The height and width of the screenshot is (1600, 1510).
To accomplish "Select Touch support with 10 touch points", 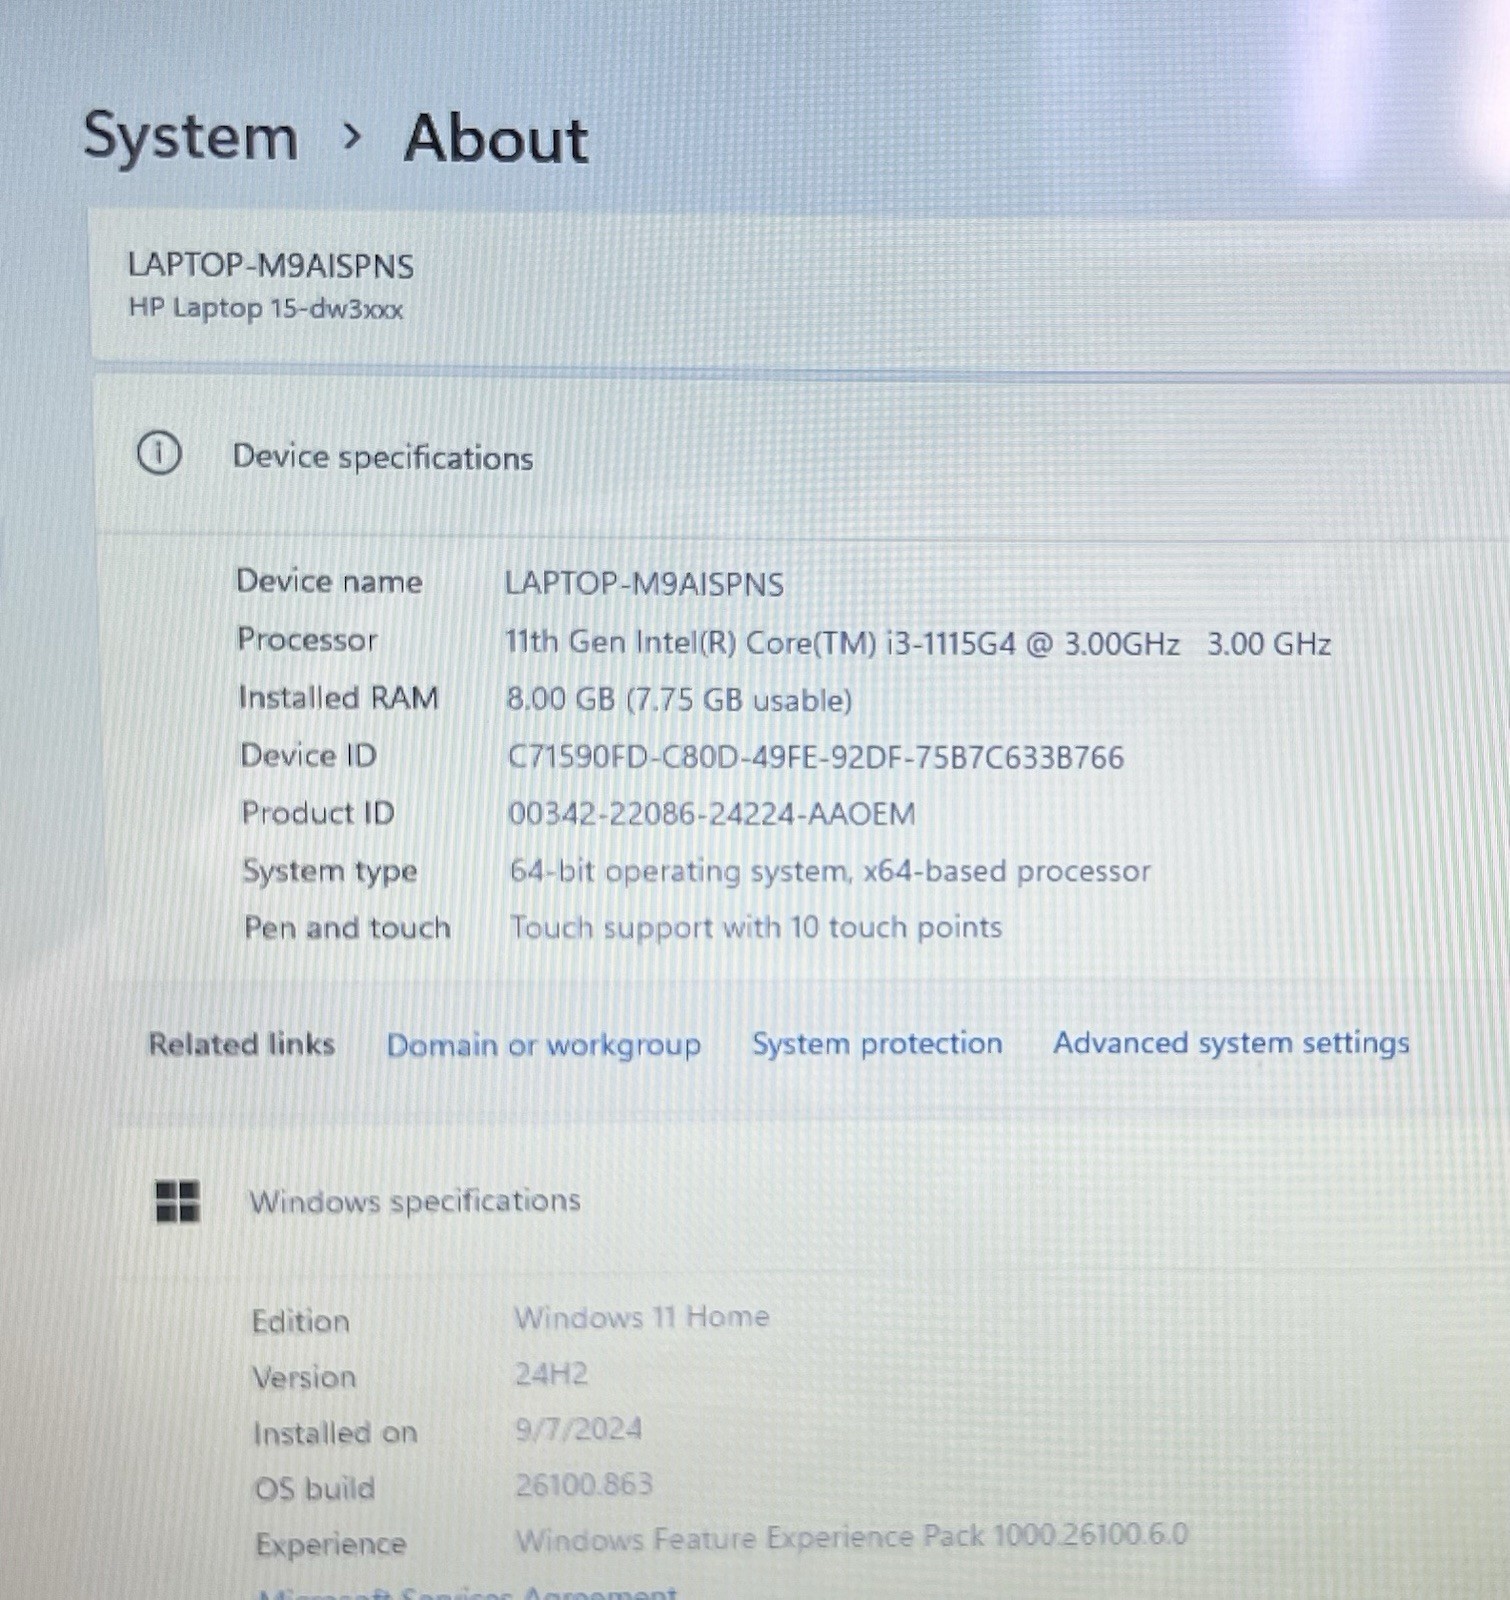I will pyautogui.click(x=756, y=928).
